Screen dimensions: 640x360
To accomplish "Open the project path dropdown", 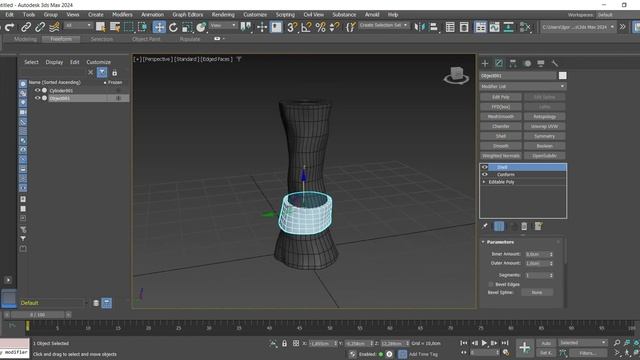I will [578, 27].
